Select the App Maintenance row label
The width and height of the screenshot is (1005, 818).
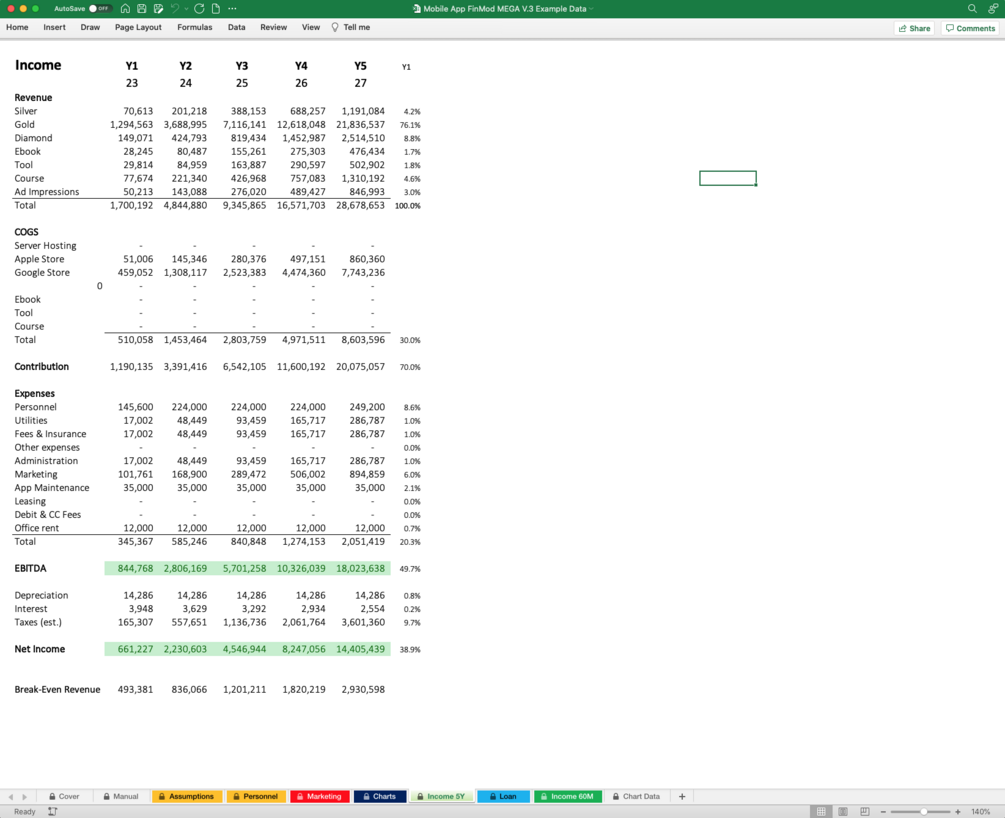click(52, 488)
